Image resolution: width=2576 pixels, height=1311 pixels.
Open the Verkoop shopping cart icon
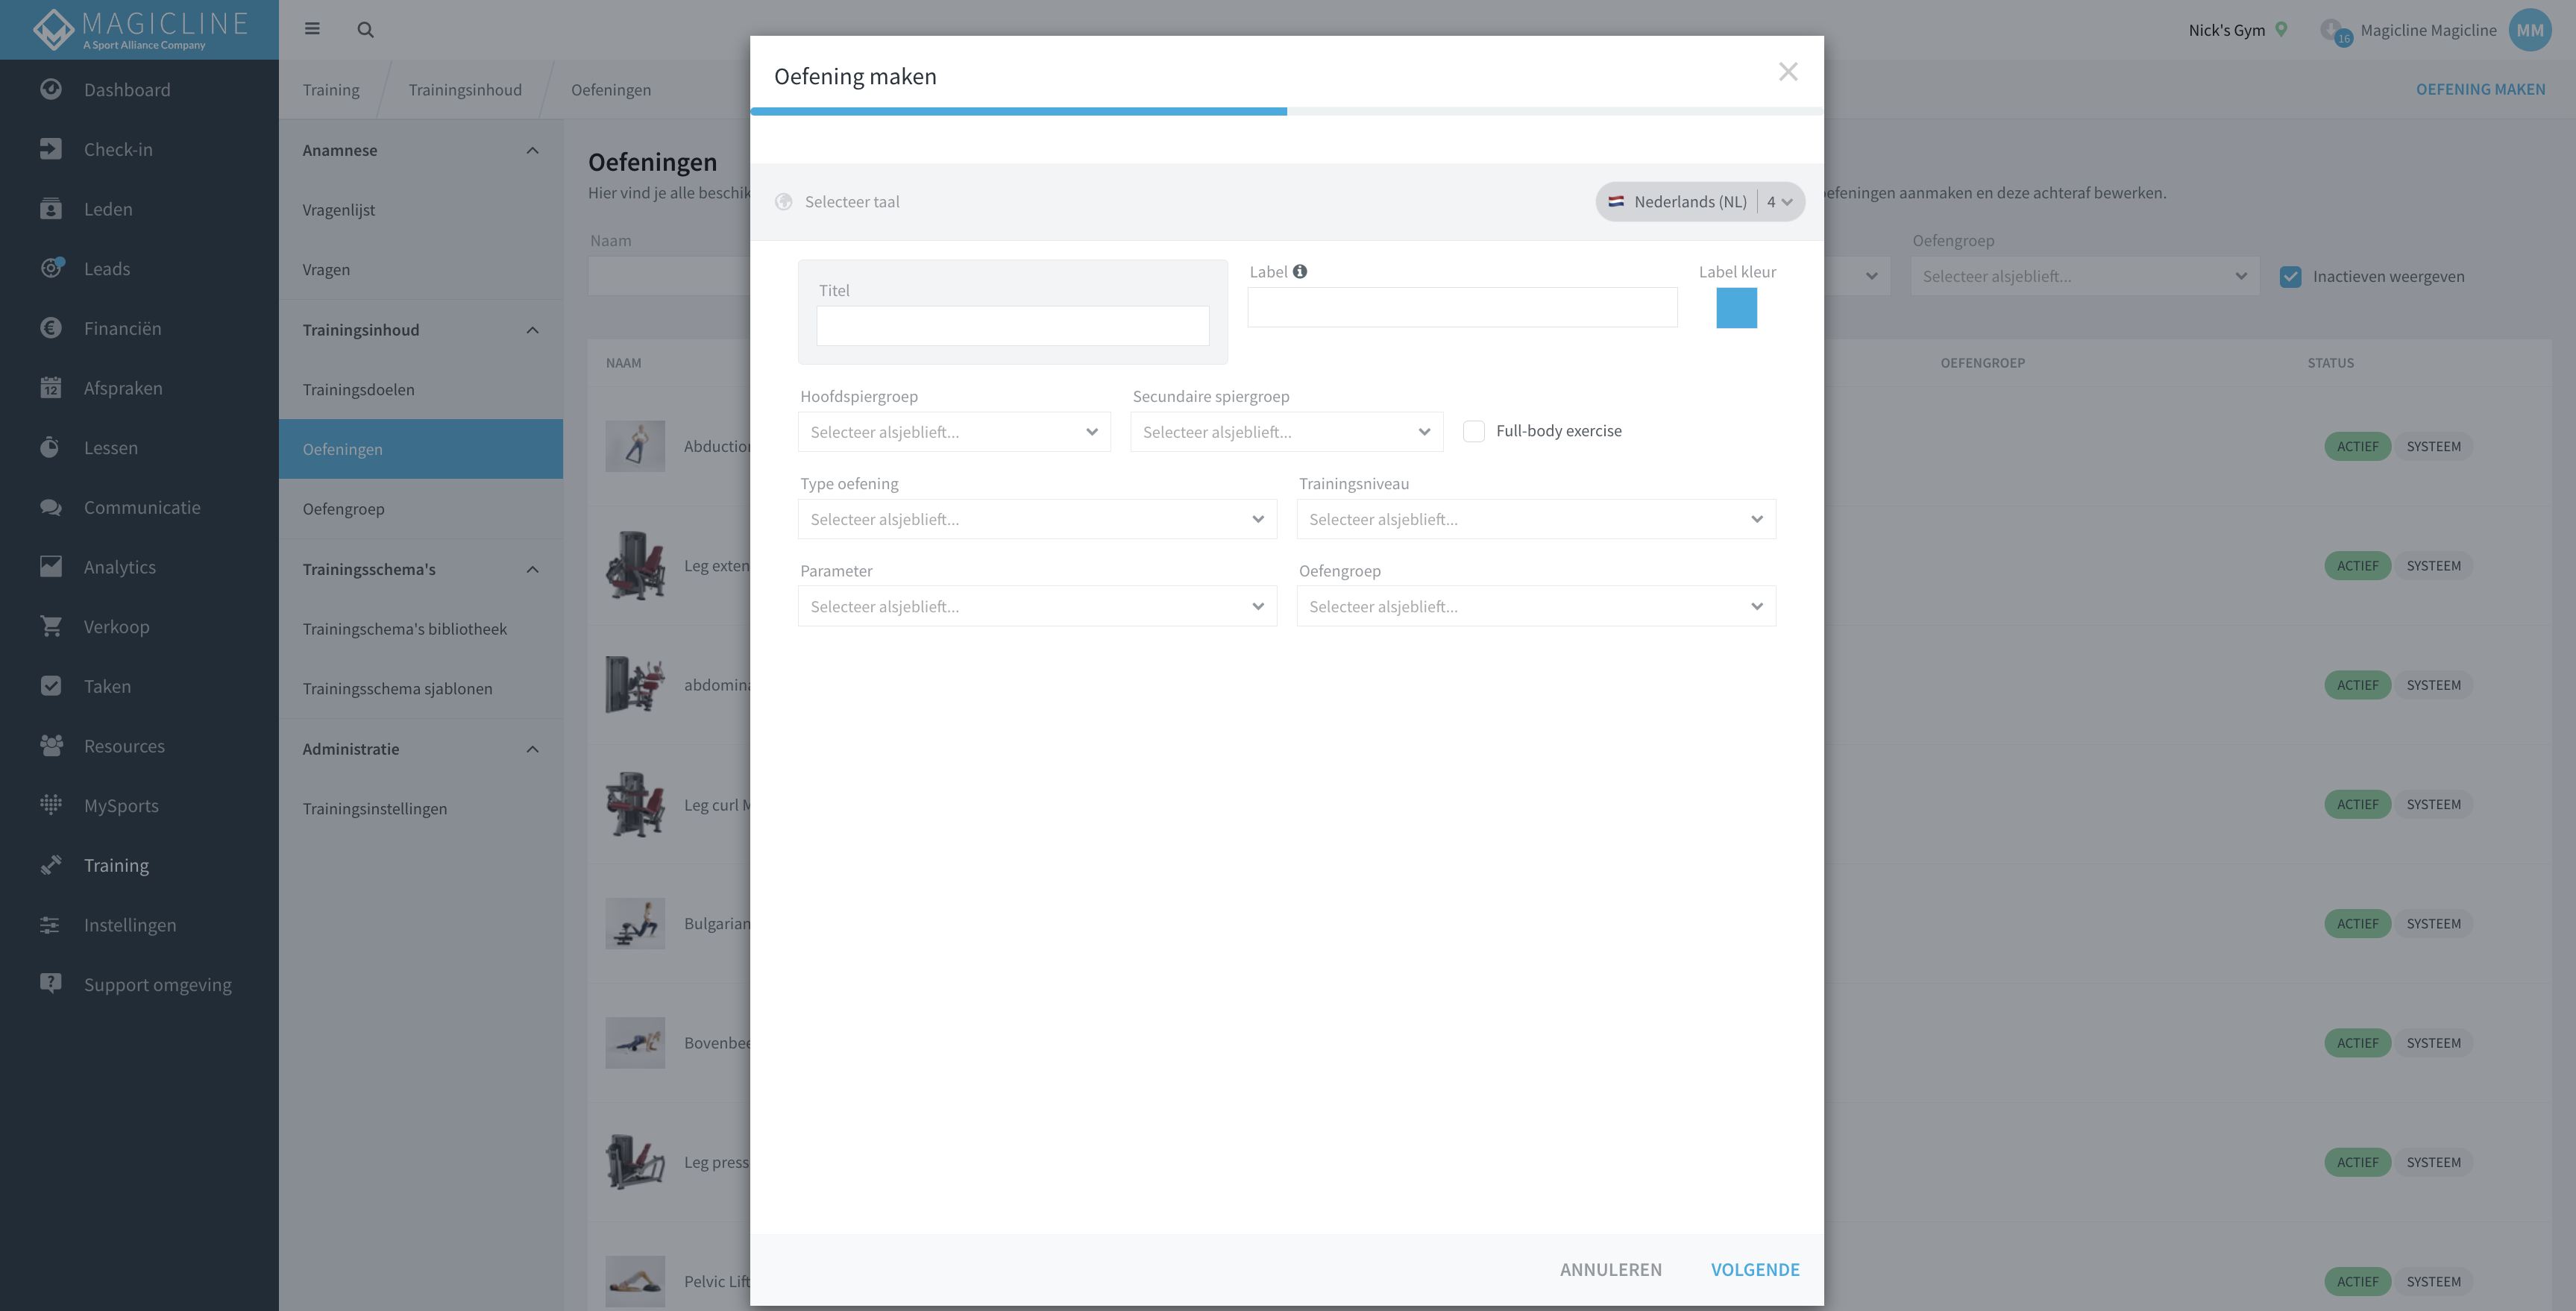coord(51,626)
